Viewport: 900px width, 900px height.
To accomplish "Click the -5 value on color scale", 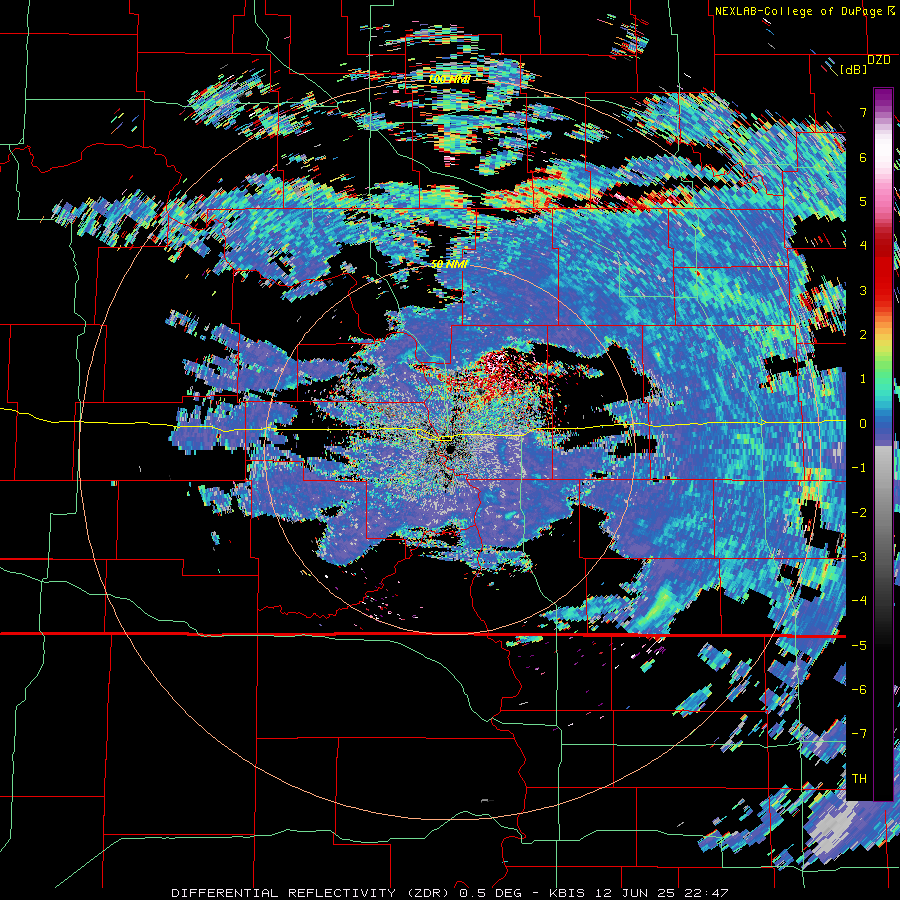I will (x=859, y=645).
